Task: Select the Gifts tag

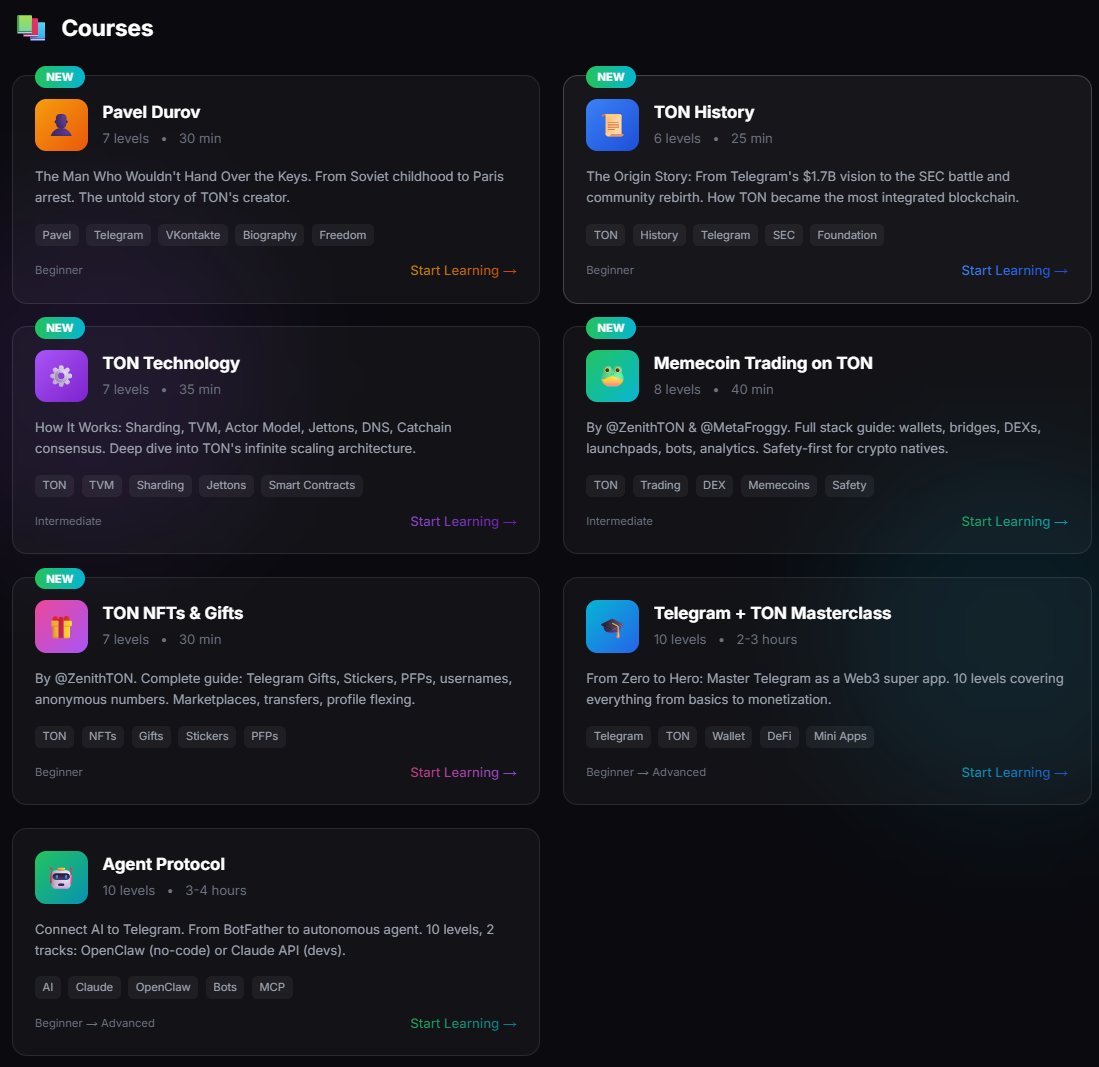Action: (151, 736)
